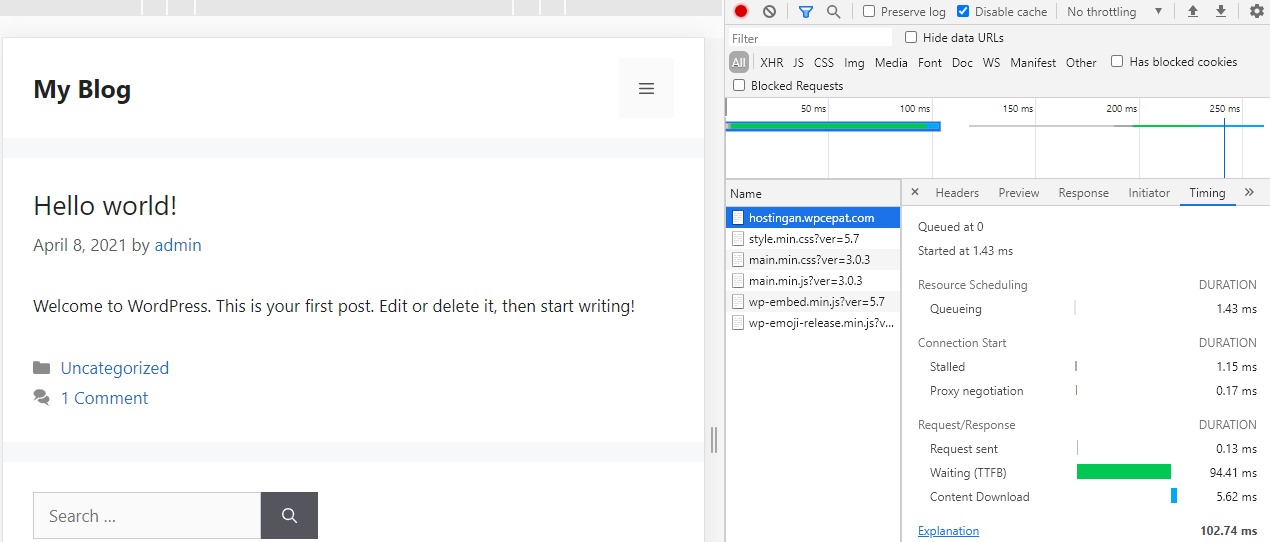Screen dimensions: 1270x542
Task: Enable the Preserve log checkbox
Action: point(869,12)
